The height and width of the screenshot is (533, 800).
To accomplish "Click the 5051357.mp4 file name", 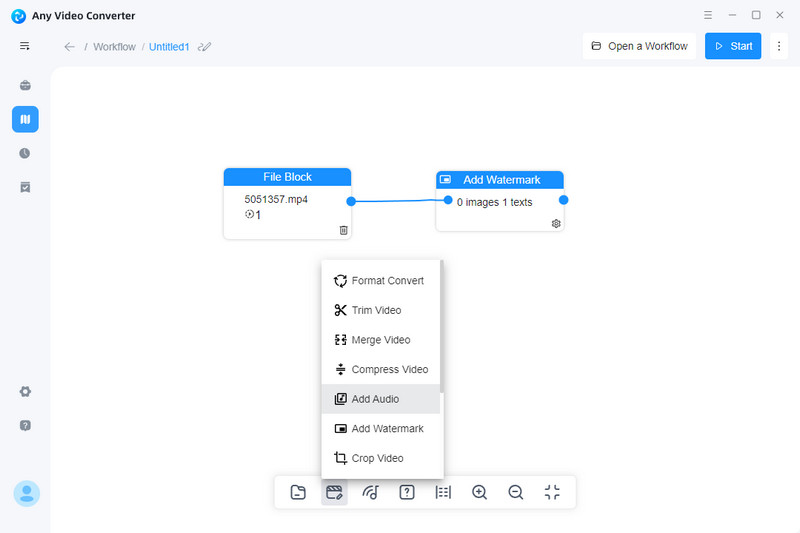I will point(276,199).
